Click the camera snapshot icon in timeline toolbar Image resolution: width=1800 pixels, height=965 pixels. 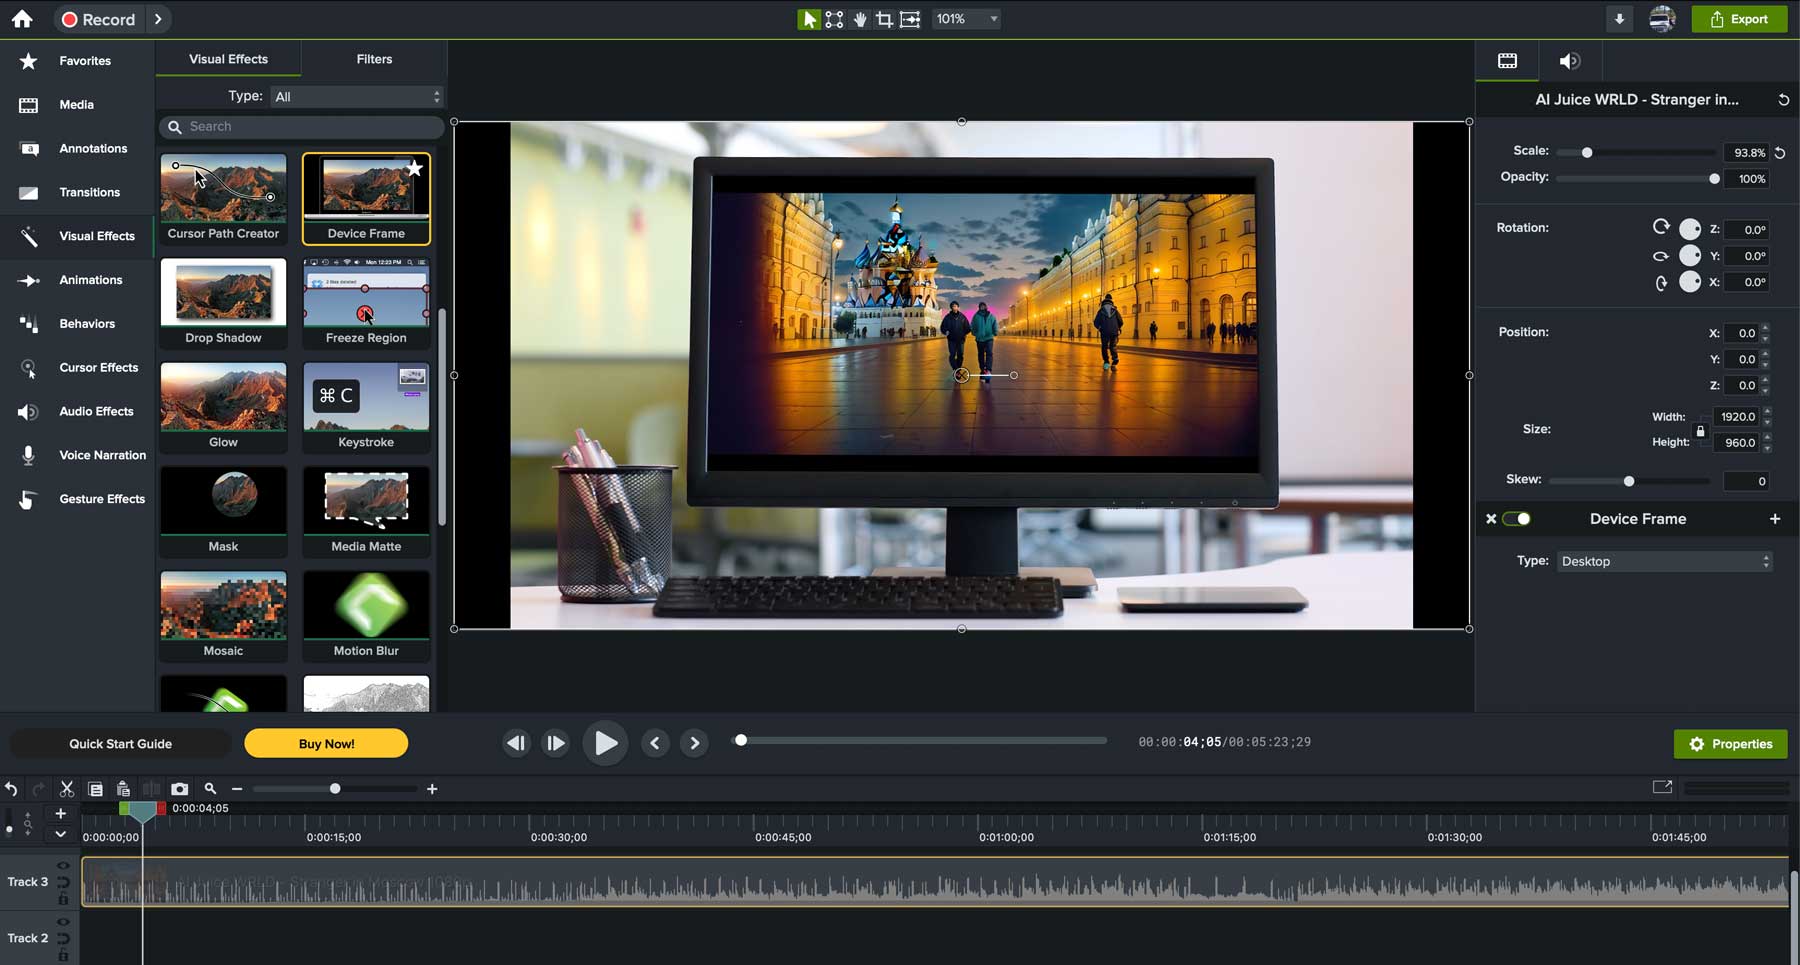pyautogui.click(x=180, y=788)
